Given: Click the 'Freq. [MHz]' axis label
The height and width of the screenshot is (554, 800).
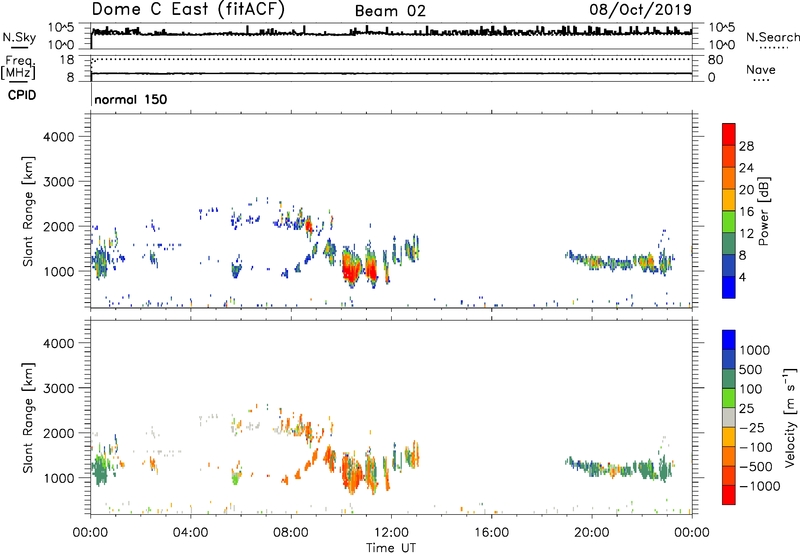Looking at the screenshot, I should coord(18,67).
